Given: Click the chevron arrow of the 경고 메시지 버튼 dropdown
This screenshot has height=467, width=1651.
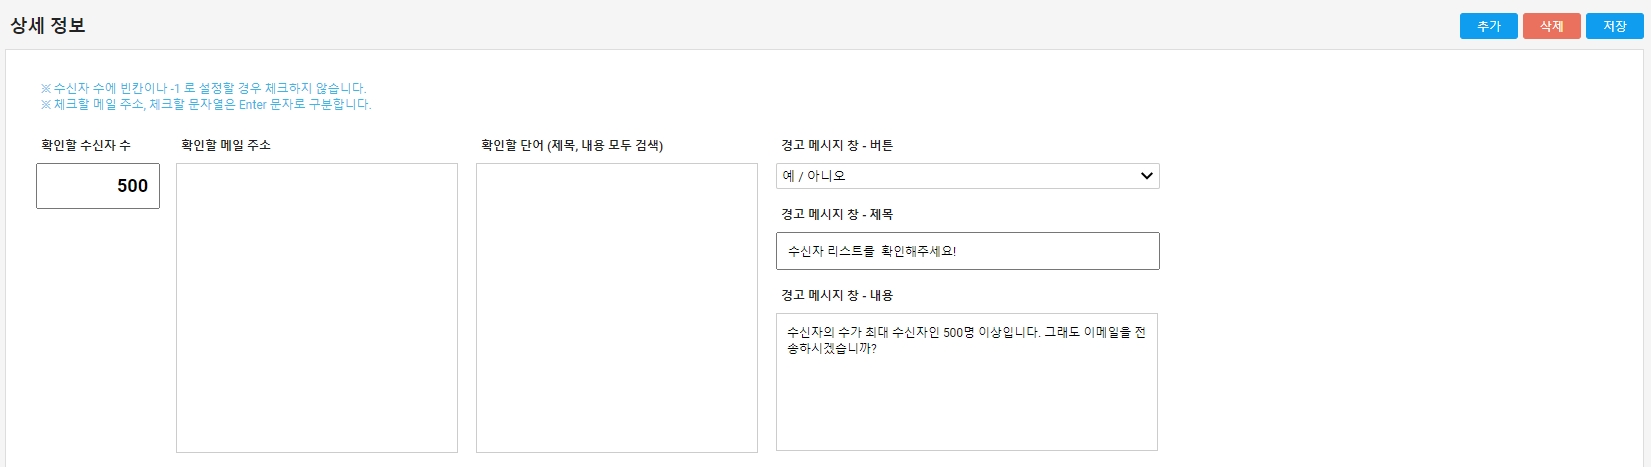Looking at the screenshot, I should (1146, 176).
